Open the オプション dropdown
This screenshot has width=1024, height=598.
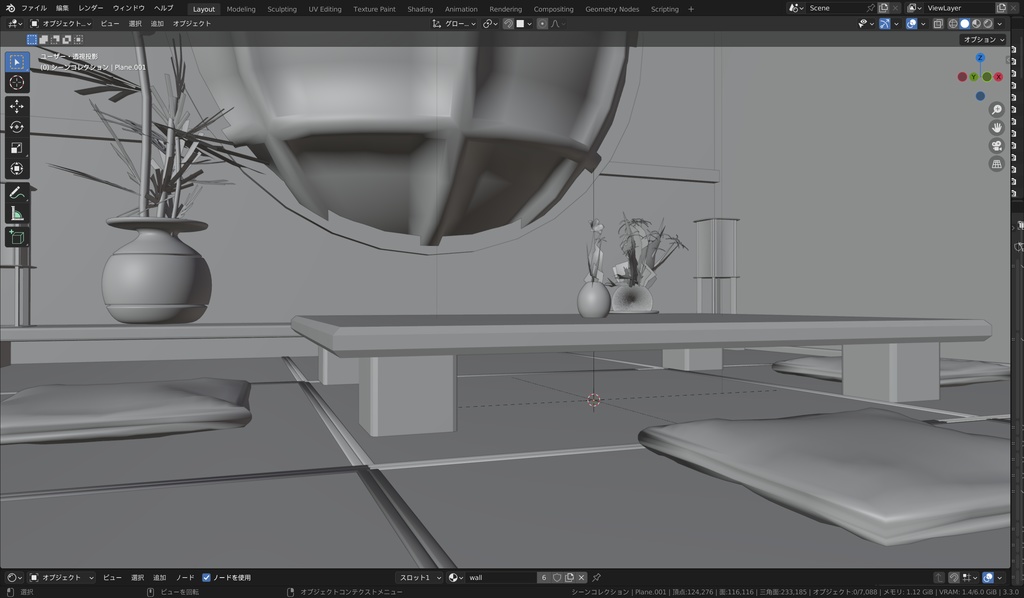pos(984,40)
